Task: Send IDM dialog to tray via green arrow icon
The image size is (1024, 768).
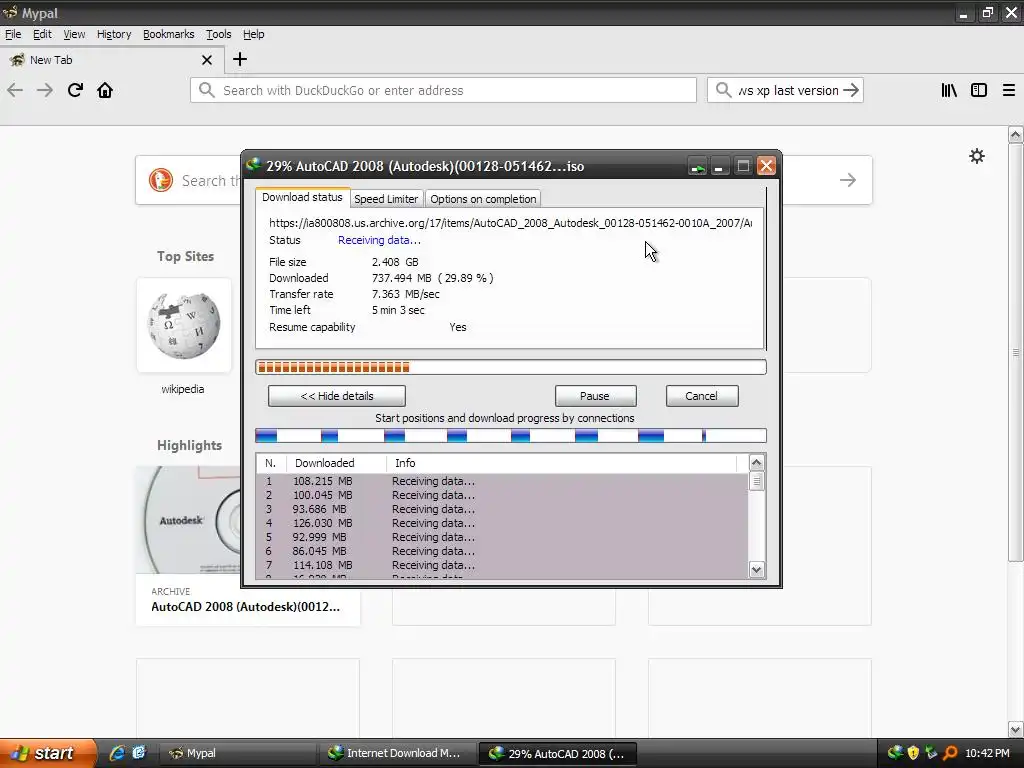Action: click(x=697, y=167)
